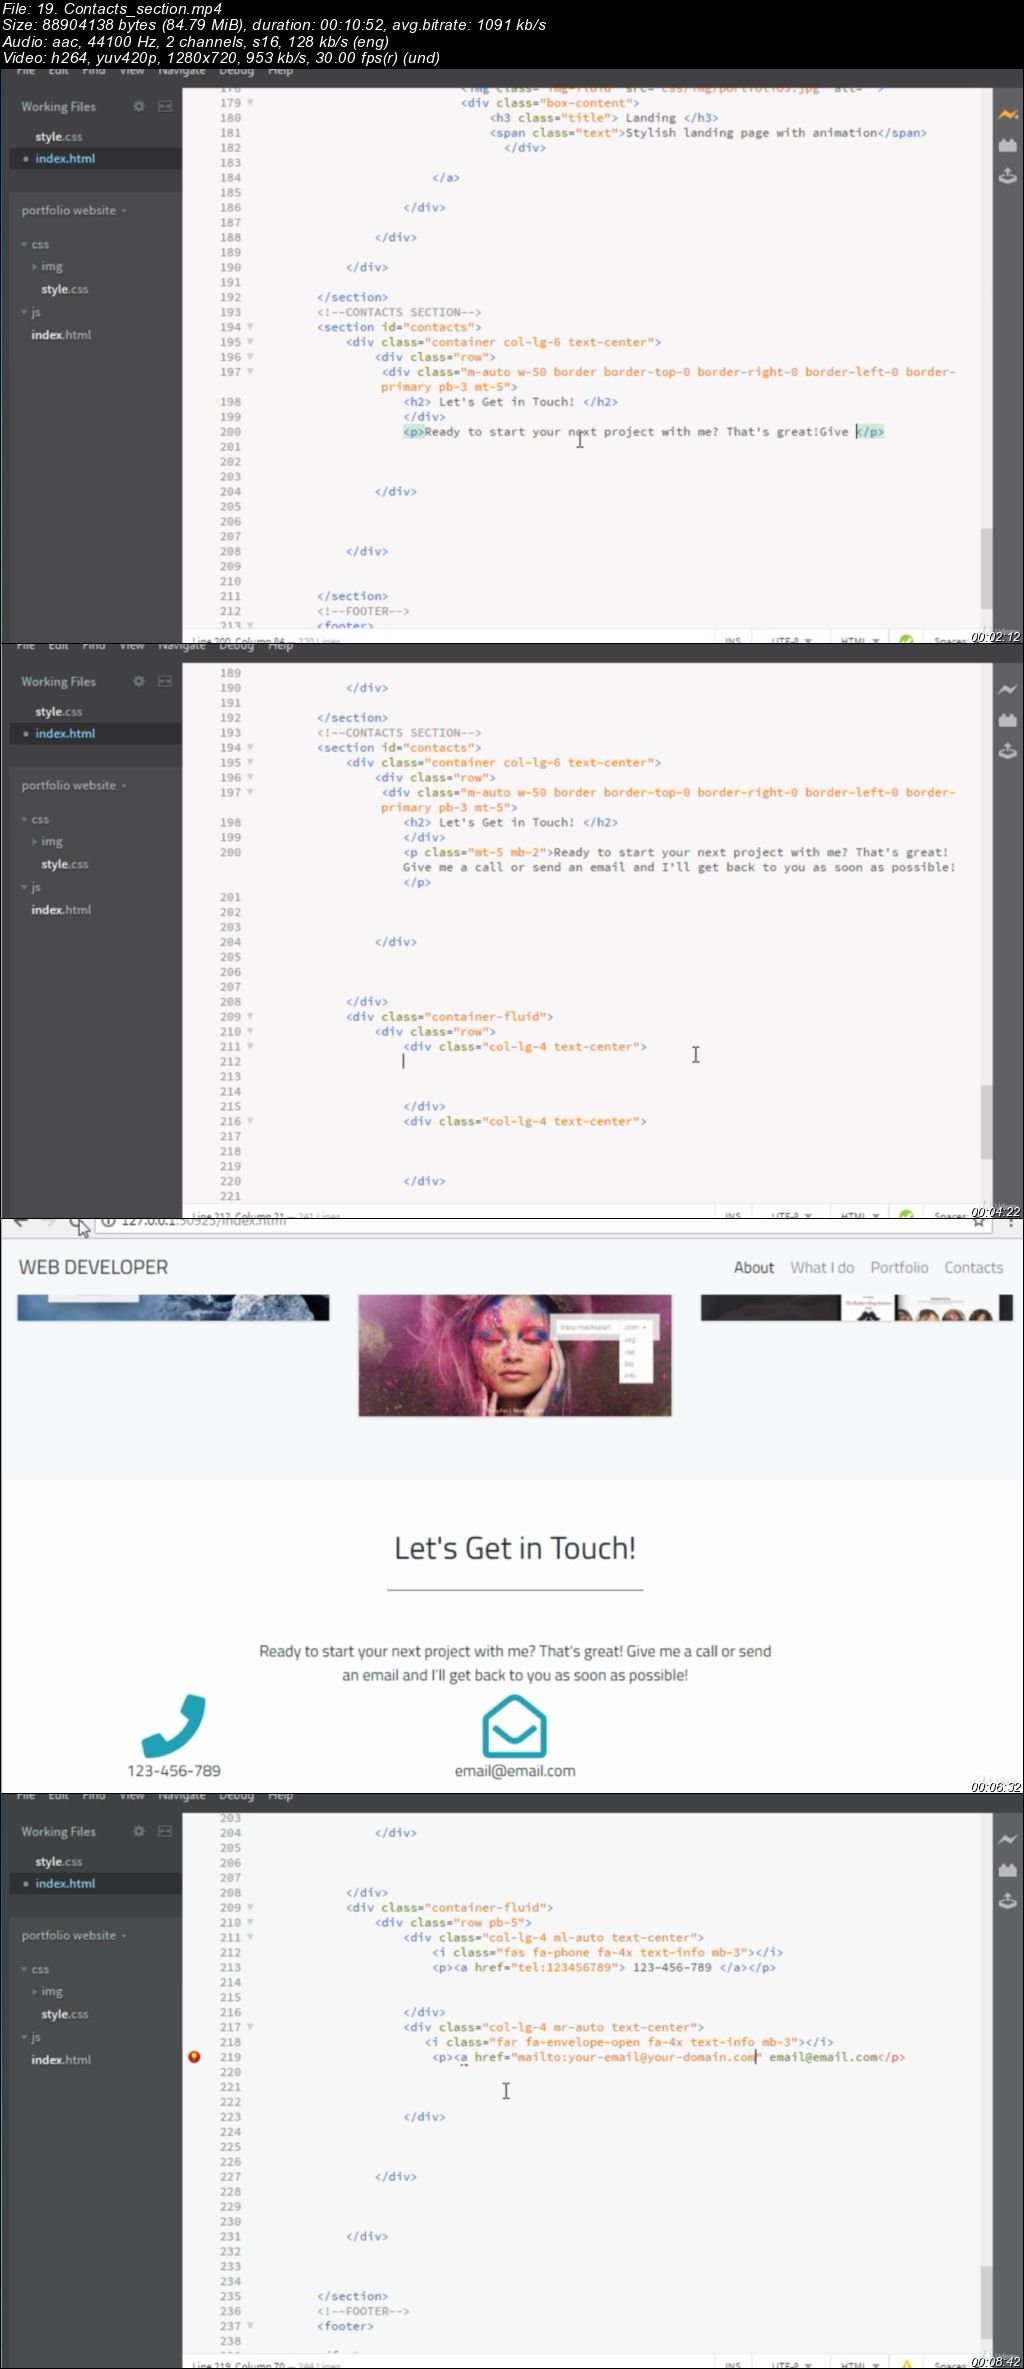
Task: Click the site info icon in the address bar
Action: pos(108,1222)
